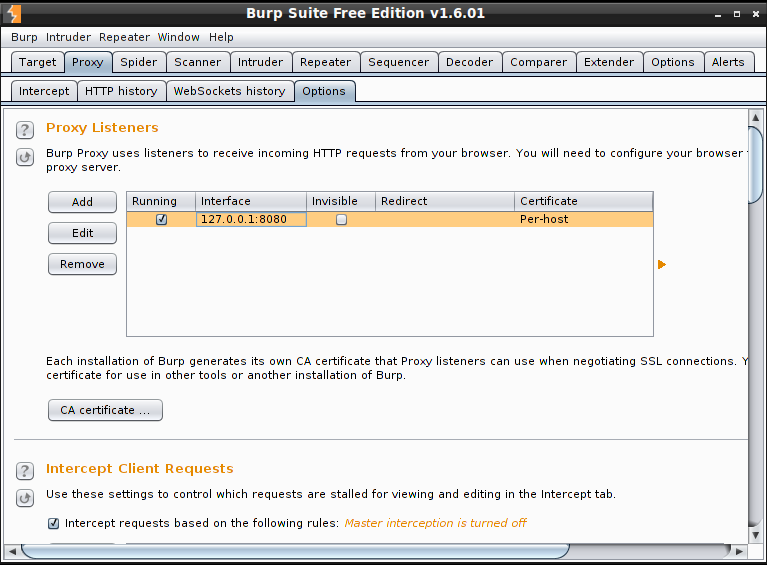The width and height of the screenshot is (767, 565).
Task: Enable Invisible checkbox for the listener
Action: click(x=341, y=220)
